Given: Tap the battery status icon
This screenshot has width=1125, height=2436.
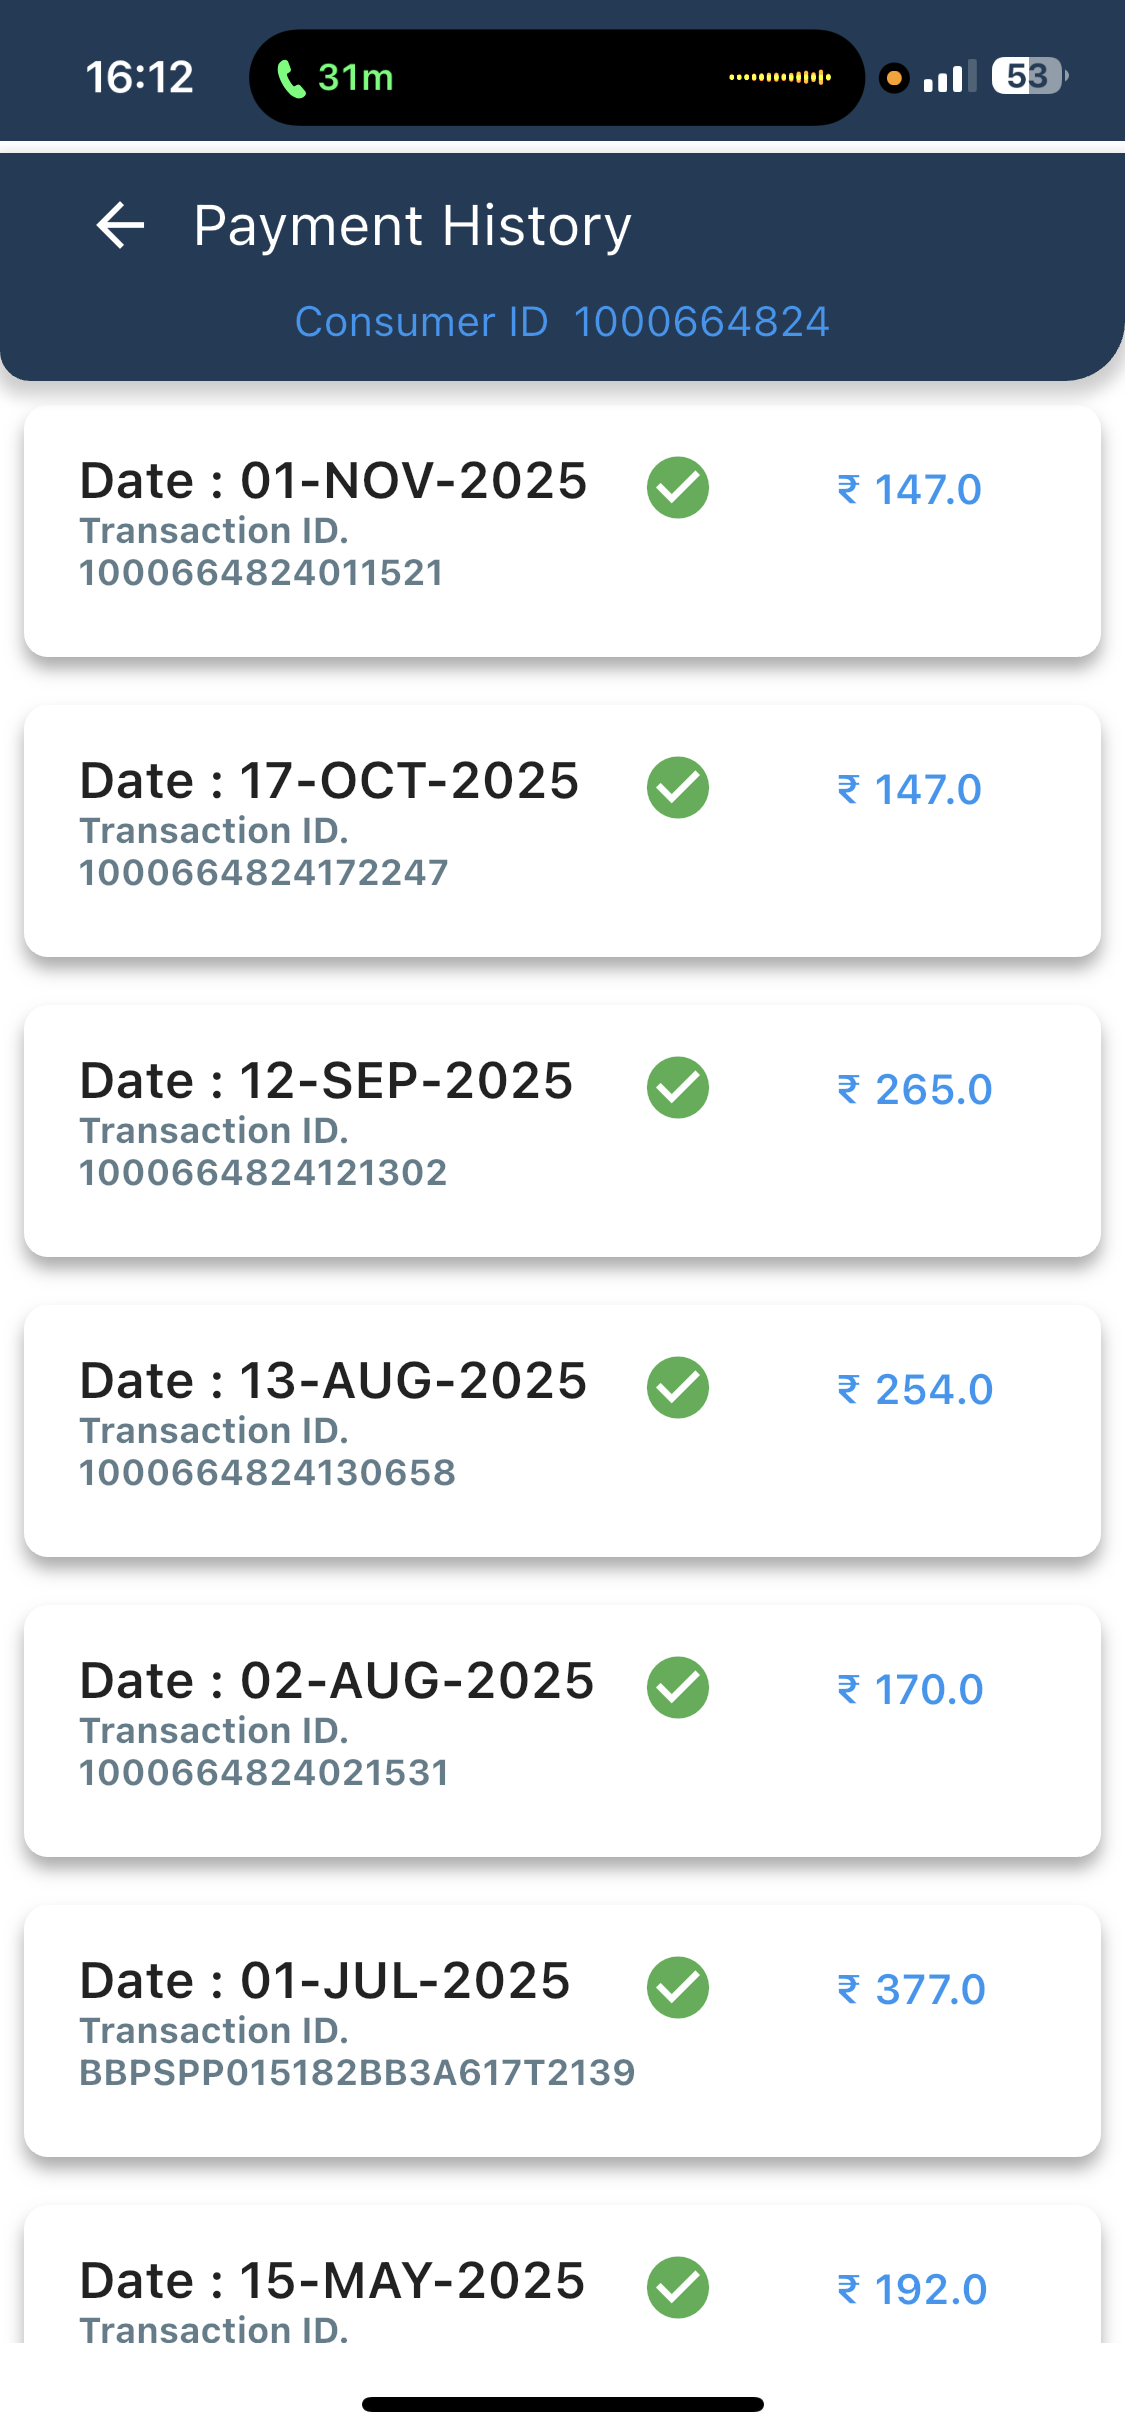Looking at the screenshot, I should coord(1028,76).
